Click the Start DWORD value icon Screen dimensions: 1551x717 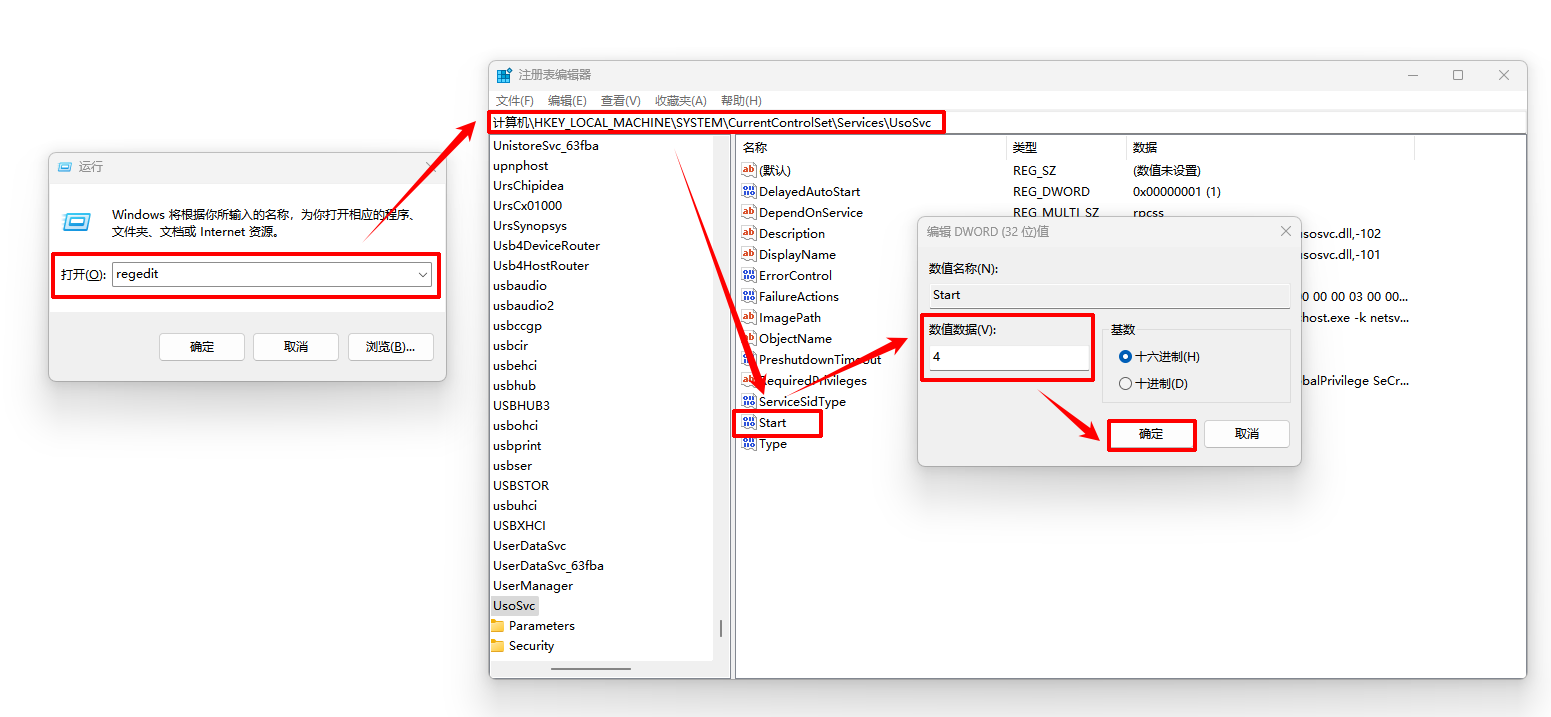point(748,422)
